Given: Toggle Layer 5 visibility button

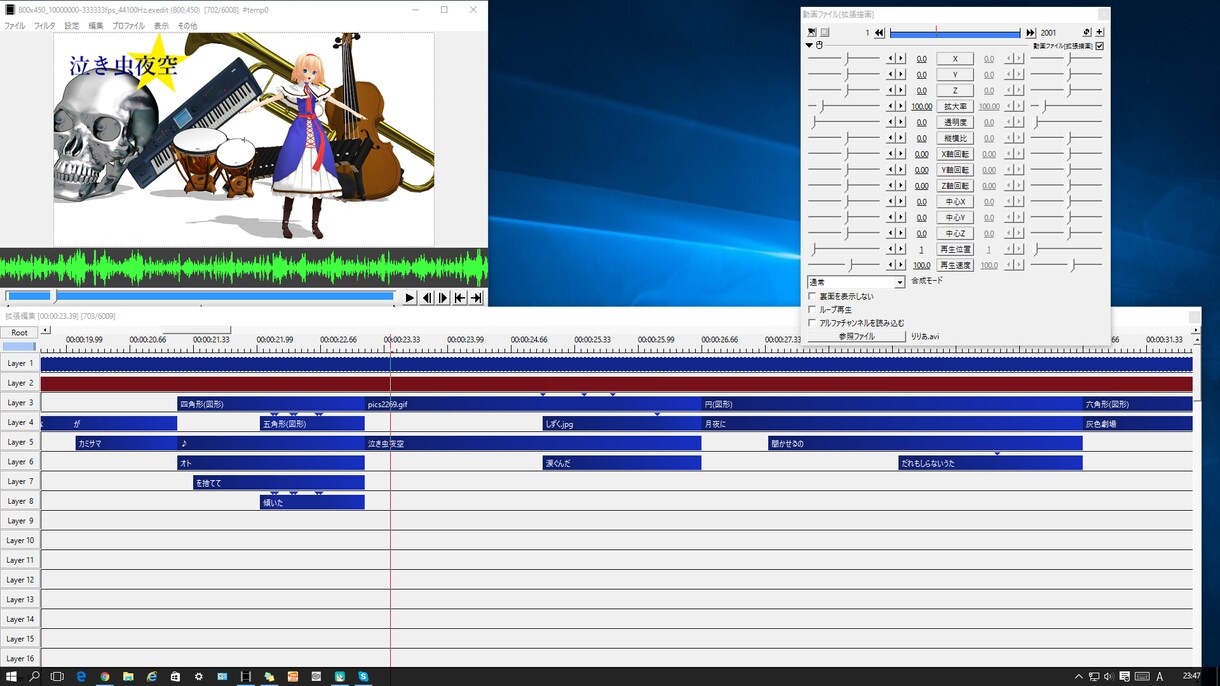Looking at the screenshot, I should click(20, 442).
